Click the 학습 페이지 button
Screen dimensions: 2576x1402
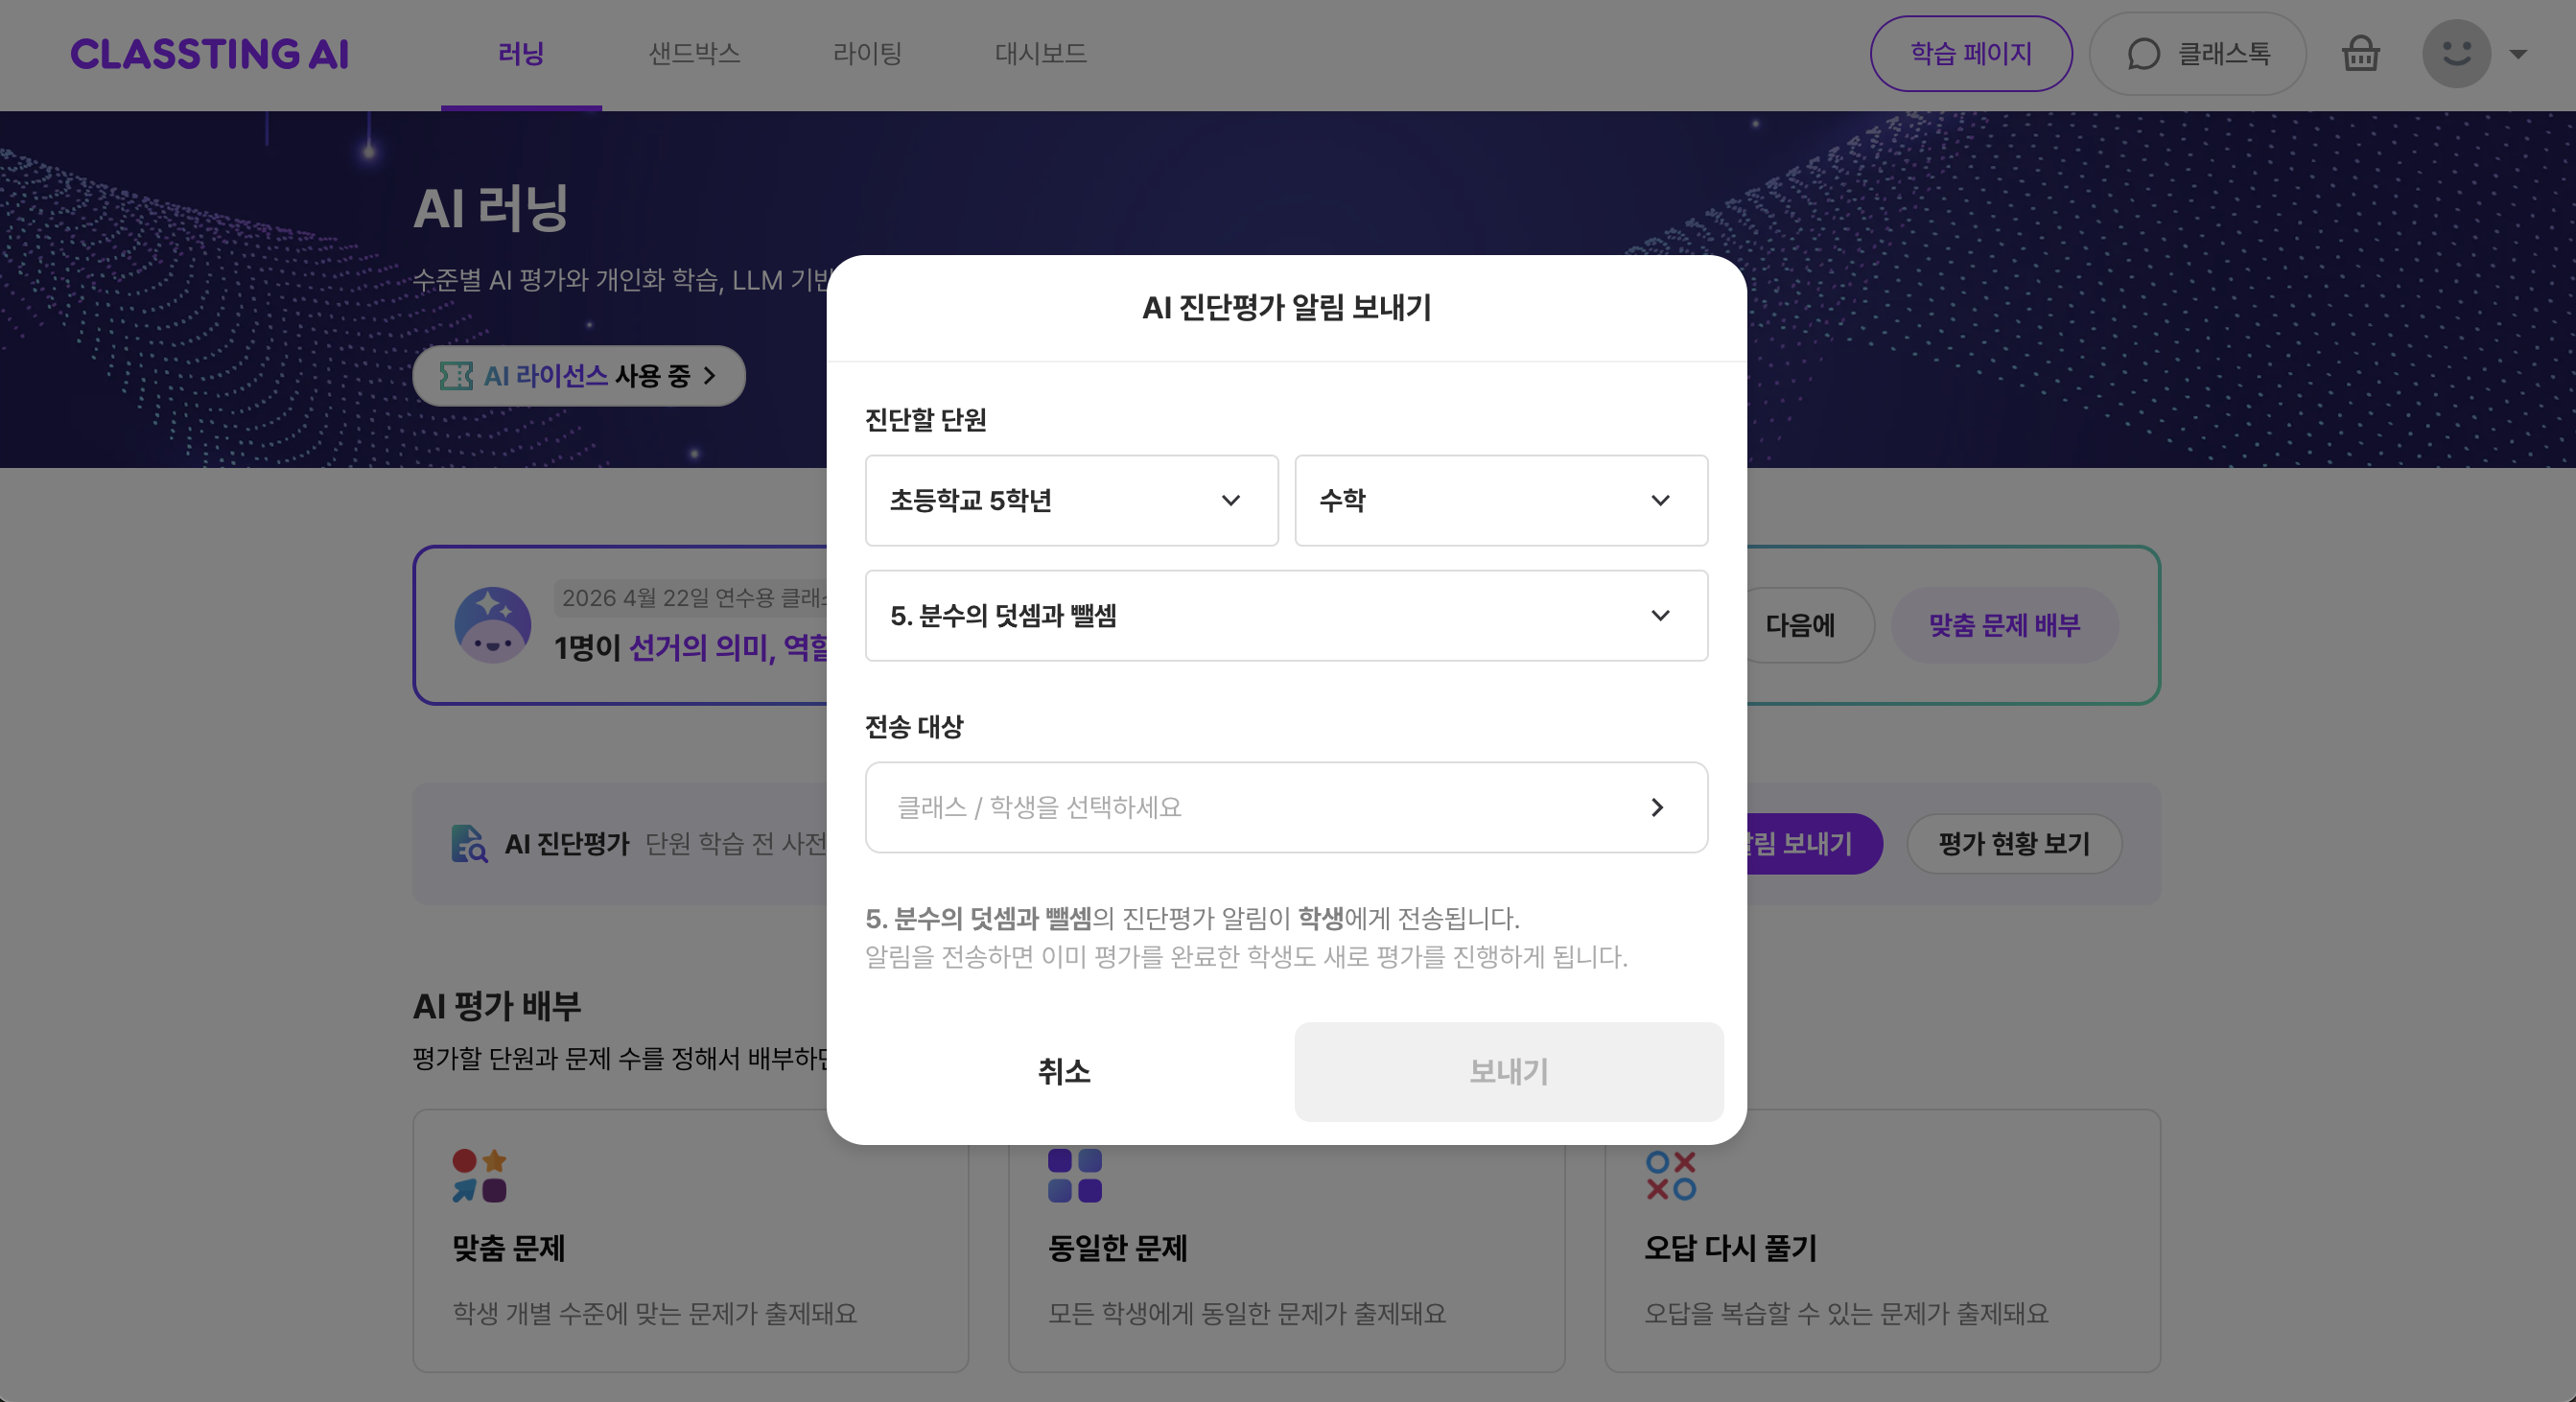click(1971, 54)
